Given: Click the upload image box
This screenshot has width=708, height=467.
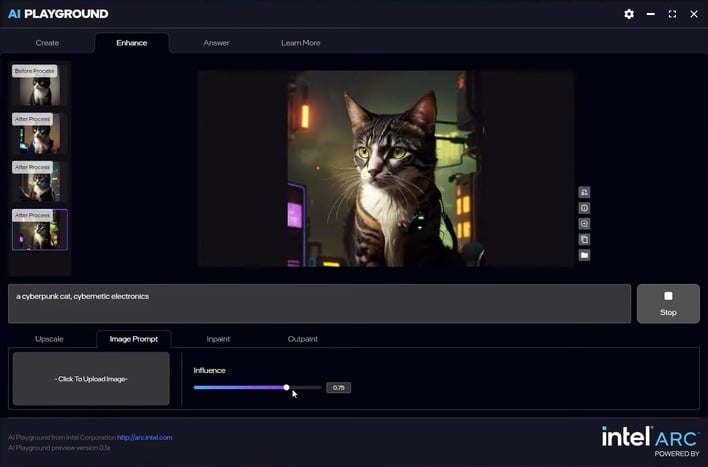Looking at the screenshot, I should [91, 378].
